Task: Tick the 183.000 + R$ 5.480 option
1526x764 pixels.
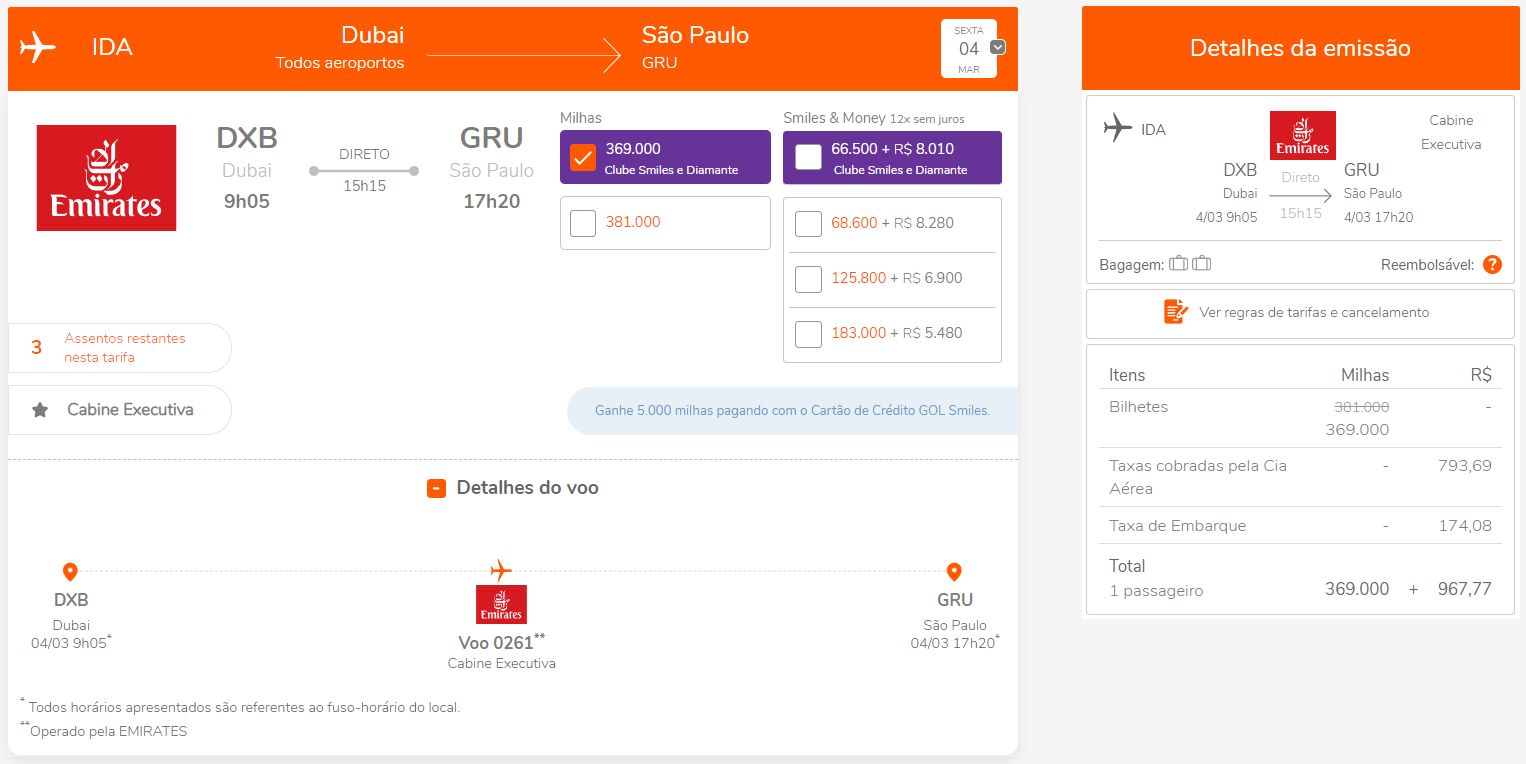Action: (x=808, y=334)
